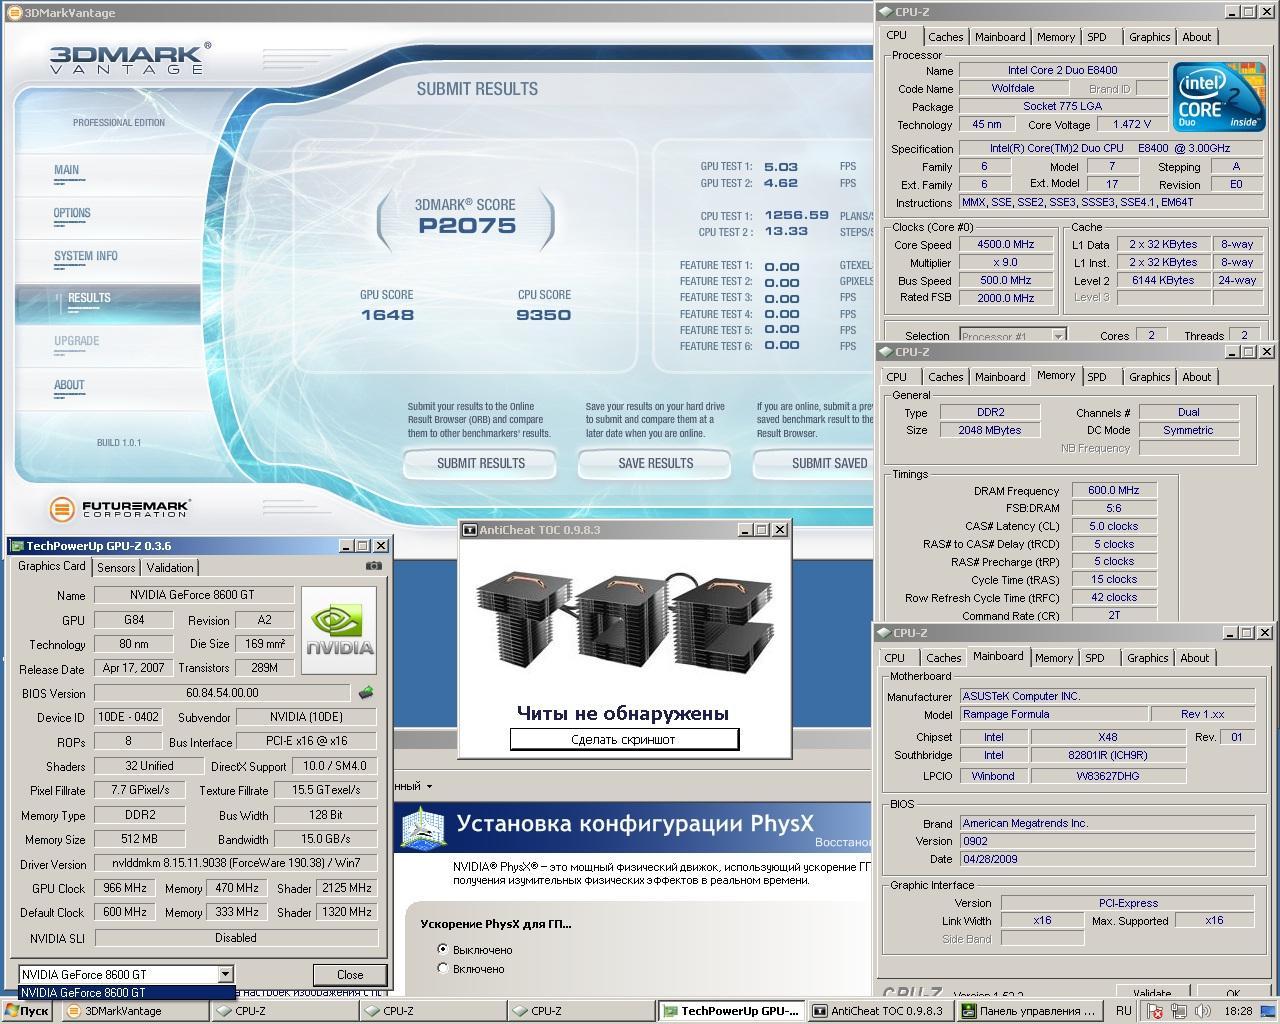Image resolution: width=1280 pixels, height=1024 pixels.
Task: Open Graphics tab in CPU-Z window showing Motherboard
Action: (x=1147, y=658)
